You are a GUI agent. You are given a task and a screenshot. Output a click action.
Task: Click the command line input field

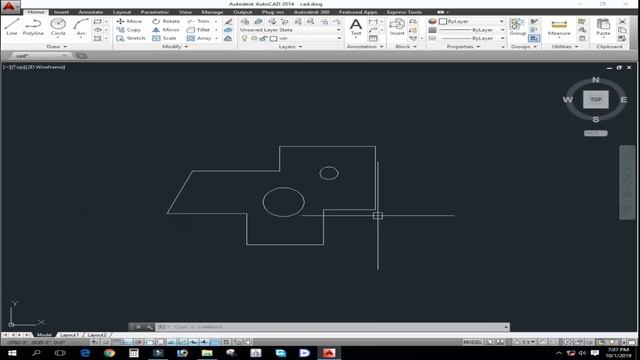tap(331, 327)
